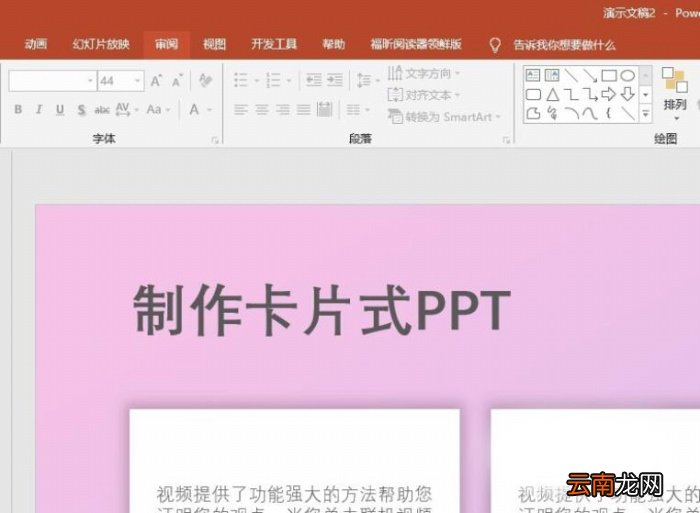Select the elbow arrow connector shape
Viewport: 700px width, 513px height.
590,95
